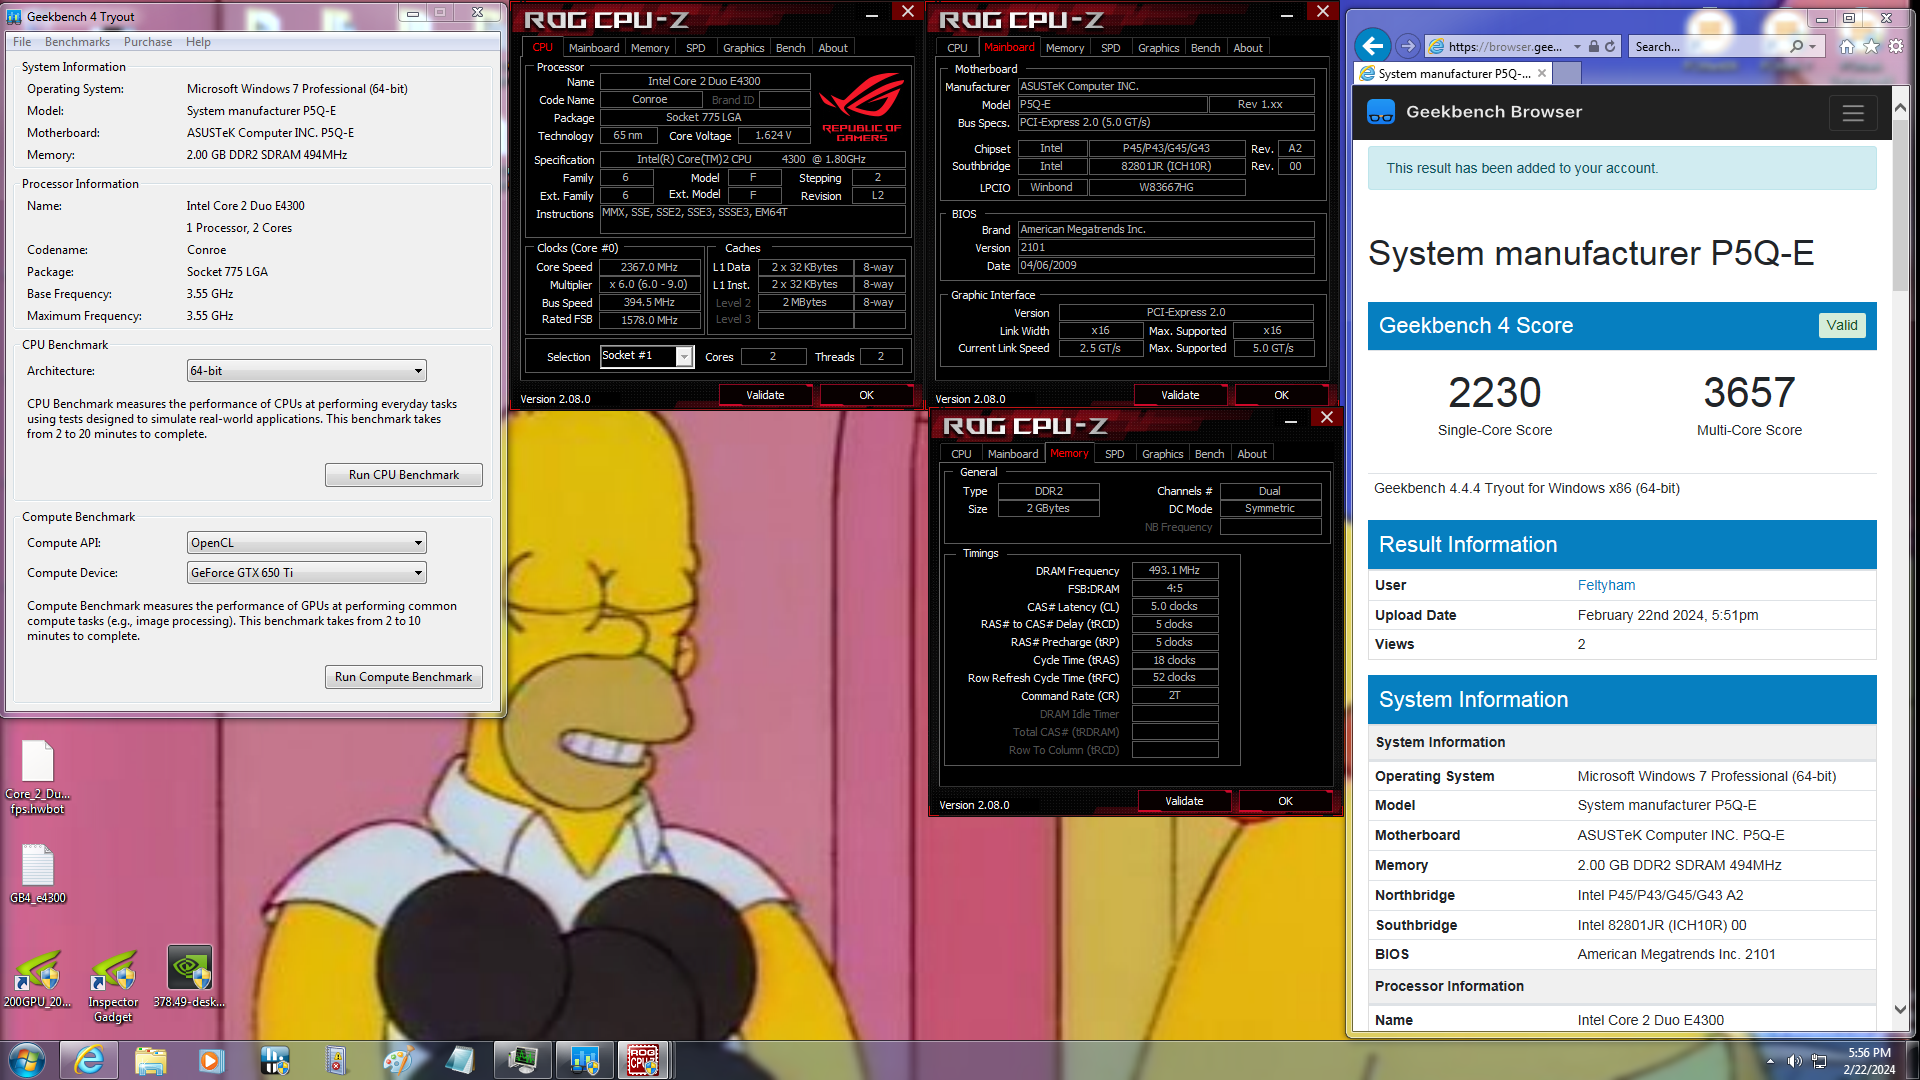Switch to SPD tab in CPU-Z CPU window

696,48
